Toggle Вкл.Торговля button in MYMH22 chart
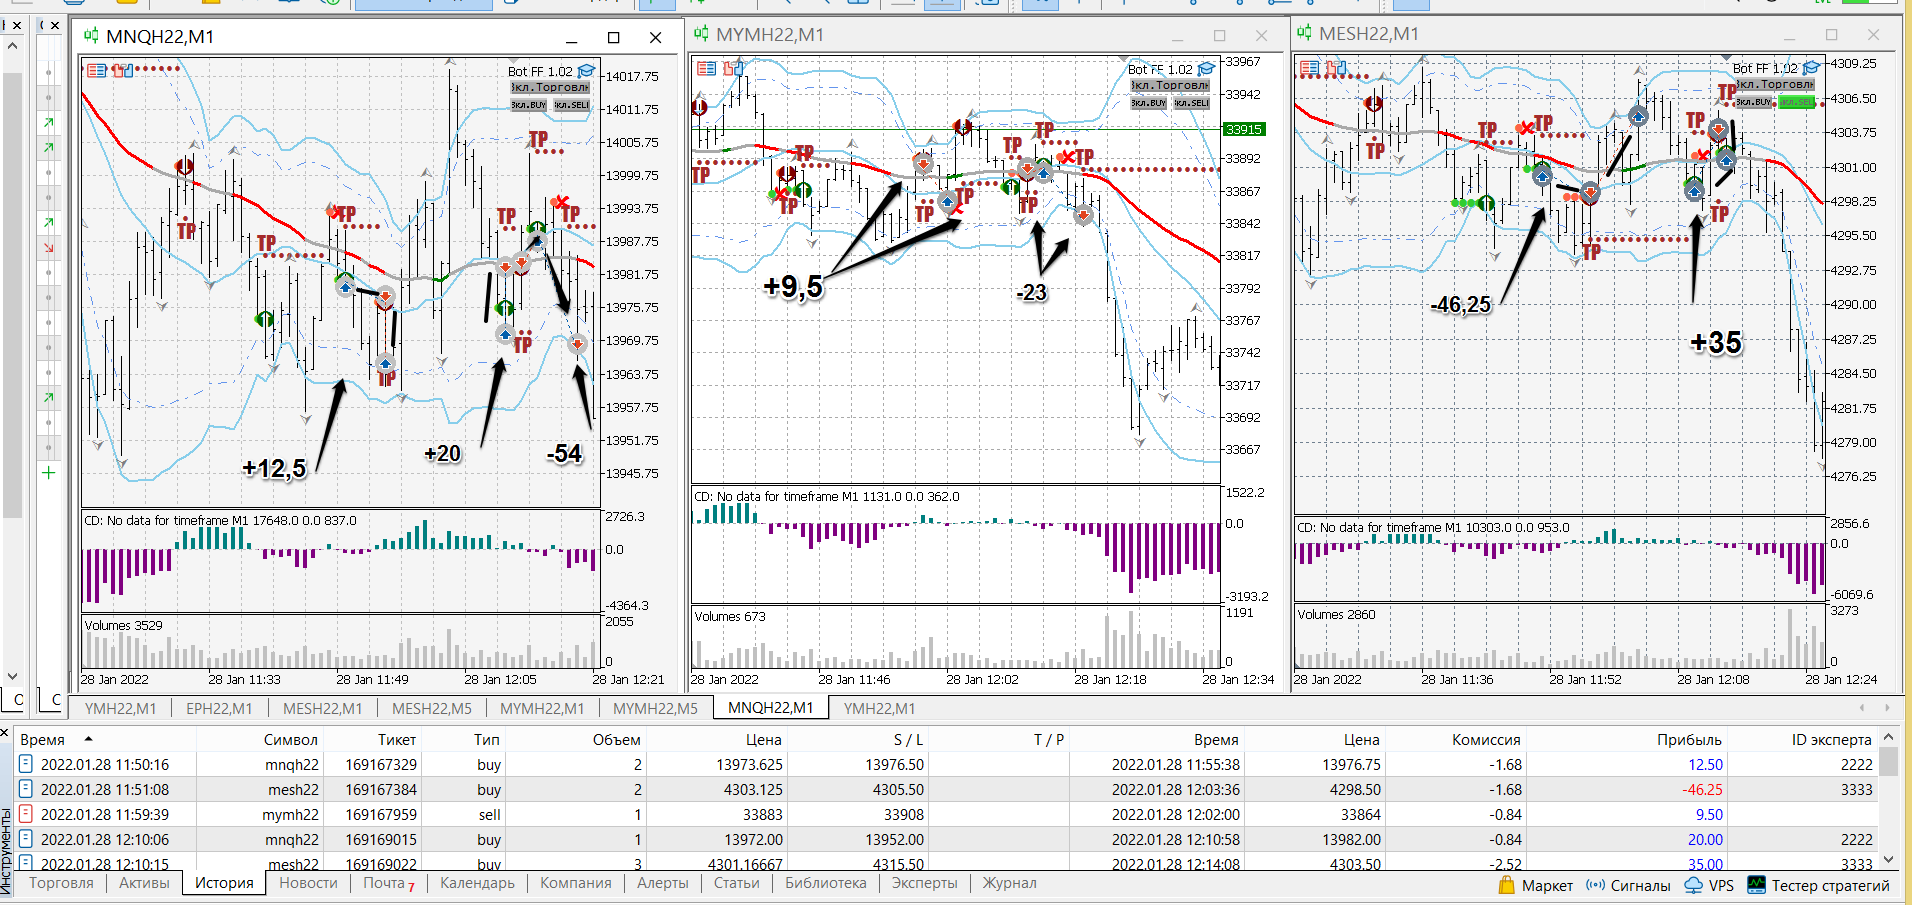The image size is (1912, 905). pyautogui.click(x=1170, y=85)
